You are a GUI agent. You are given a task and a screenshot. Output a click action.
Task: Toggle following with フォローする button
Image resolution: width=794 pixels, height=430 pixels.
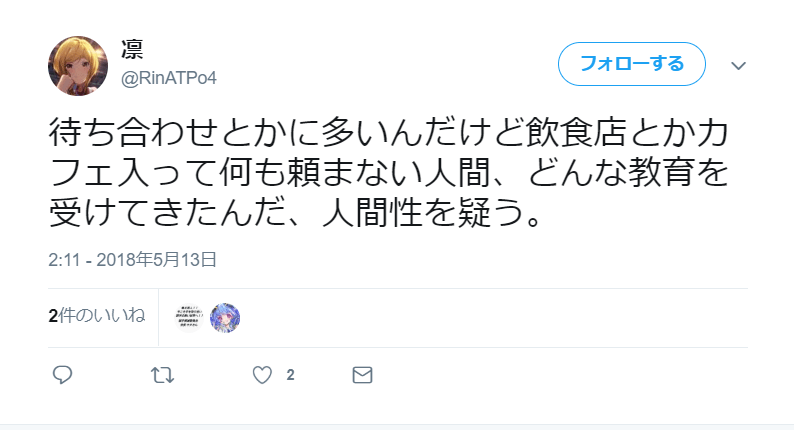(632, 64)
